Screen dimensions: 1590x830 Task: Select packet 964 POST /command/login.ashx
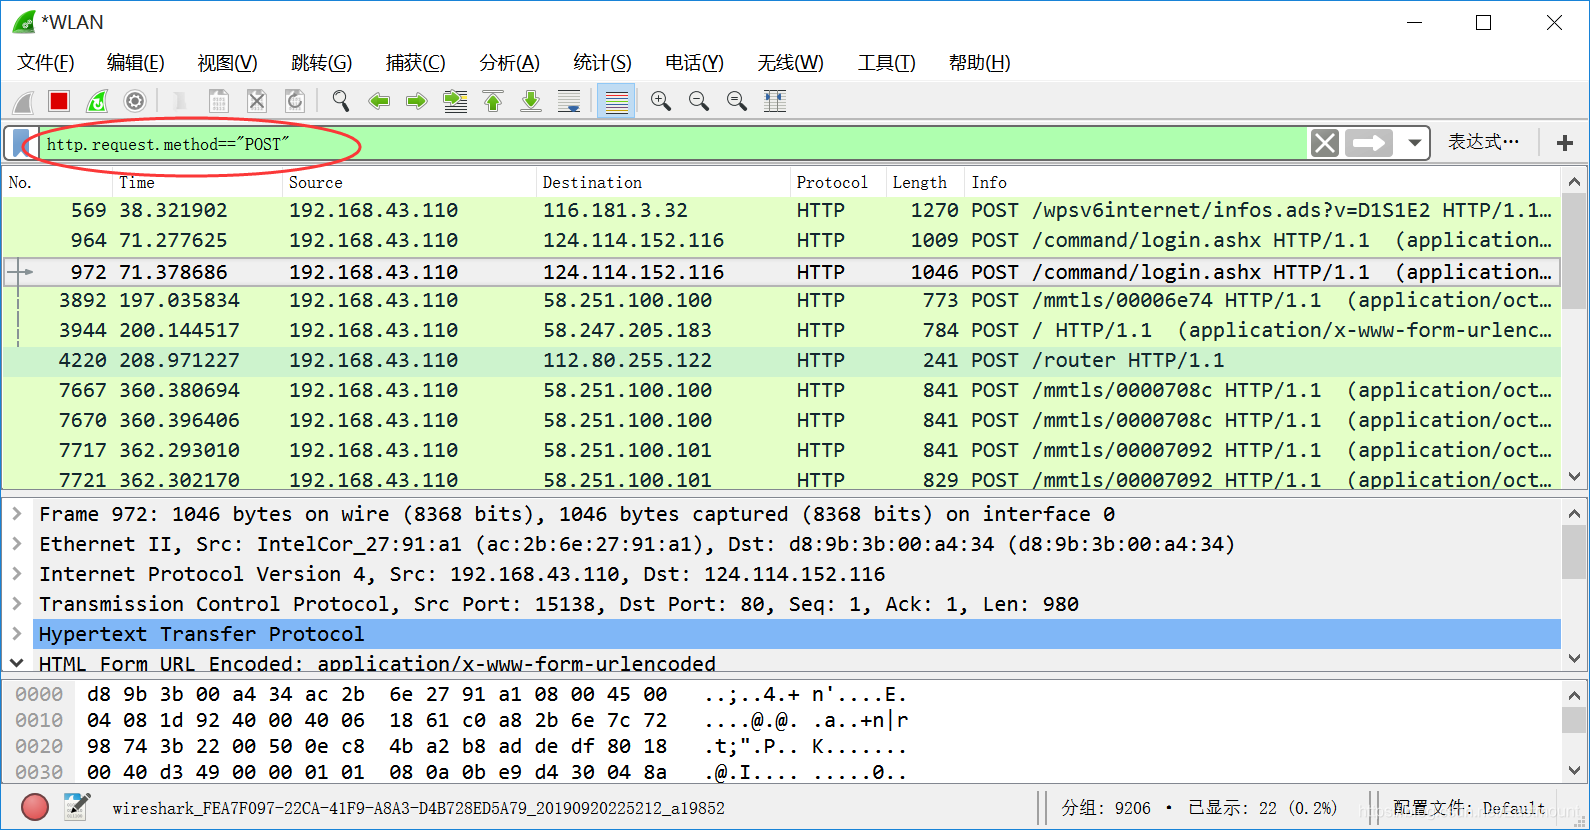pos(780,241)
